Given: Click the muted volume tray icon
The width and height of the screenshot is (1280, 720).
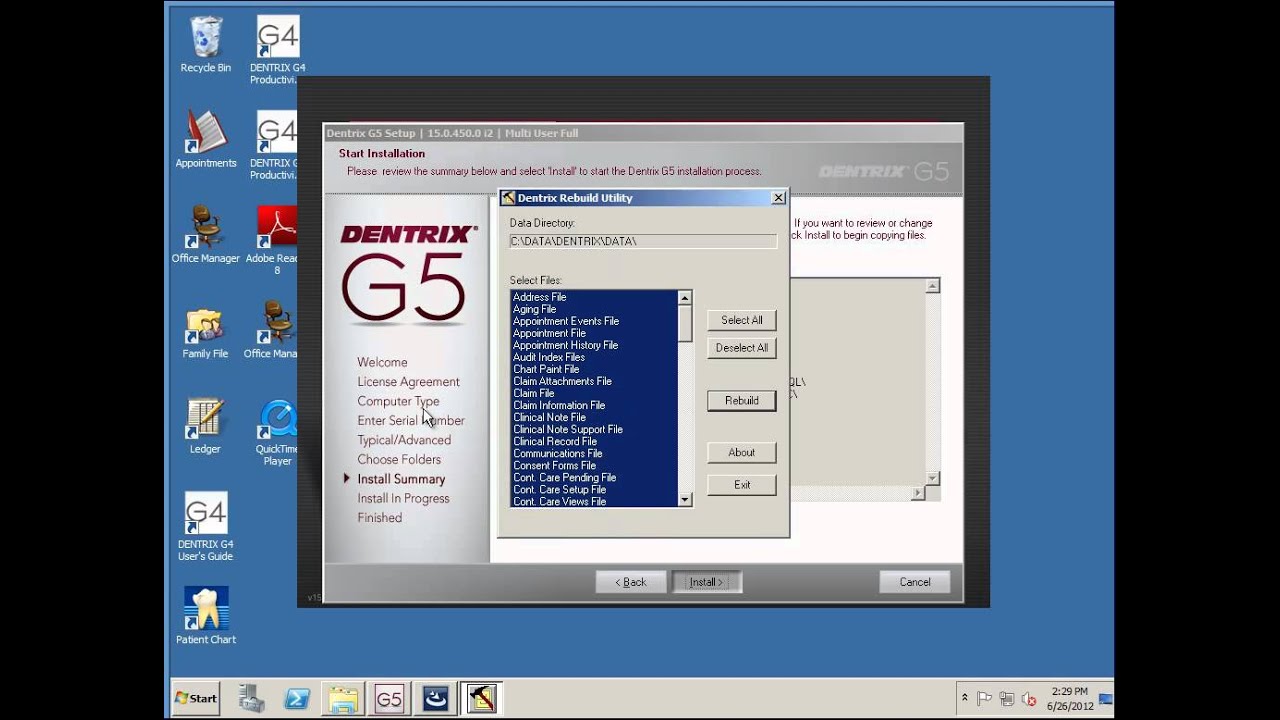Looking at the screenshot, I should 1029,698.
